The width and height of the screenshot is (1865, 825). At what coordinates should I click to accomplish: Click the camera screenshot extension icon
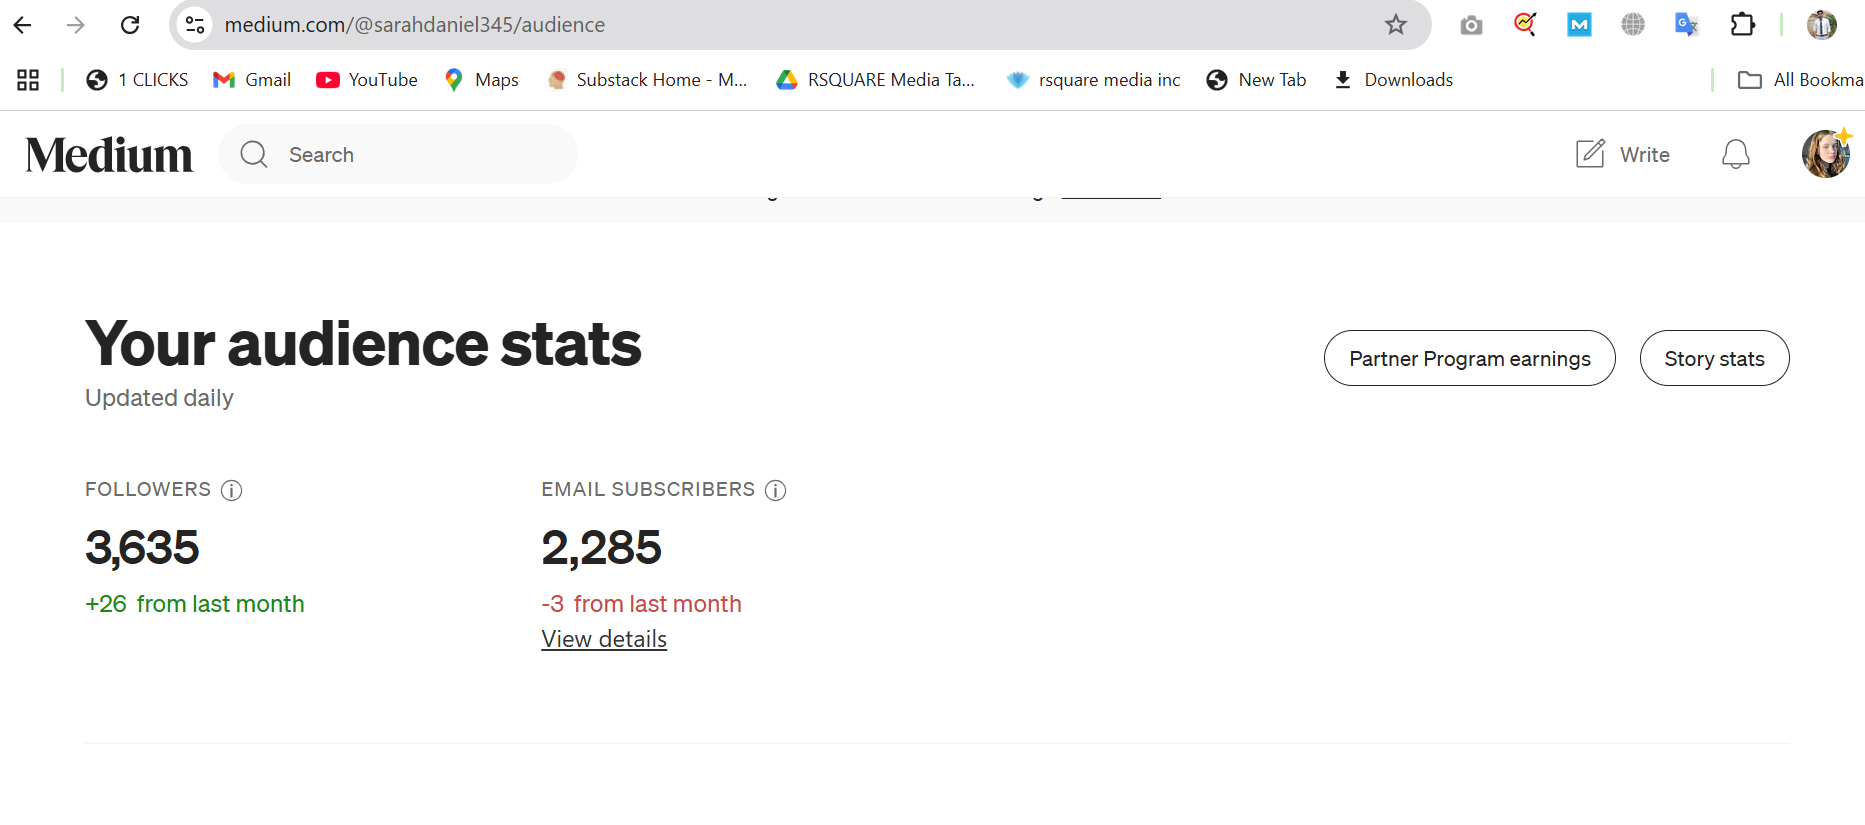(x=1471, y=25)
